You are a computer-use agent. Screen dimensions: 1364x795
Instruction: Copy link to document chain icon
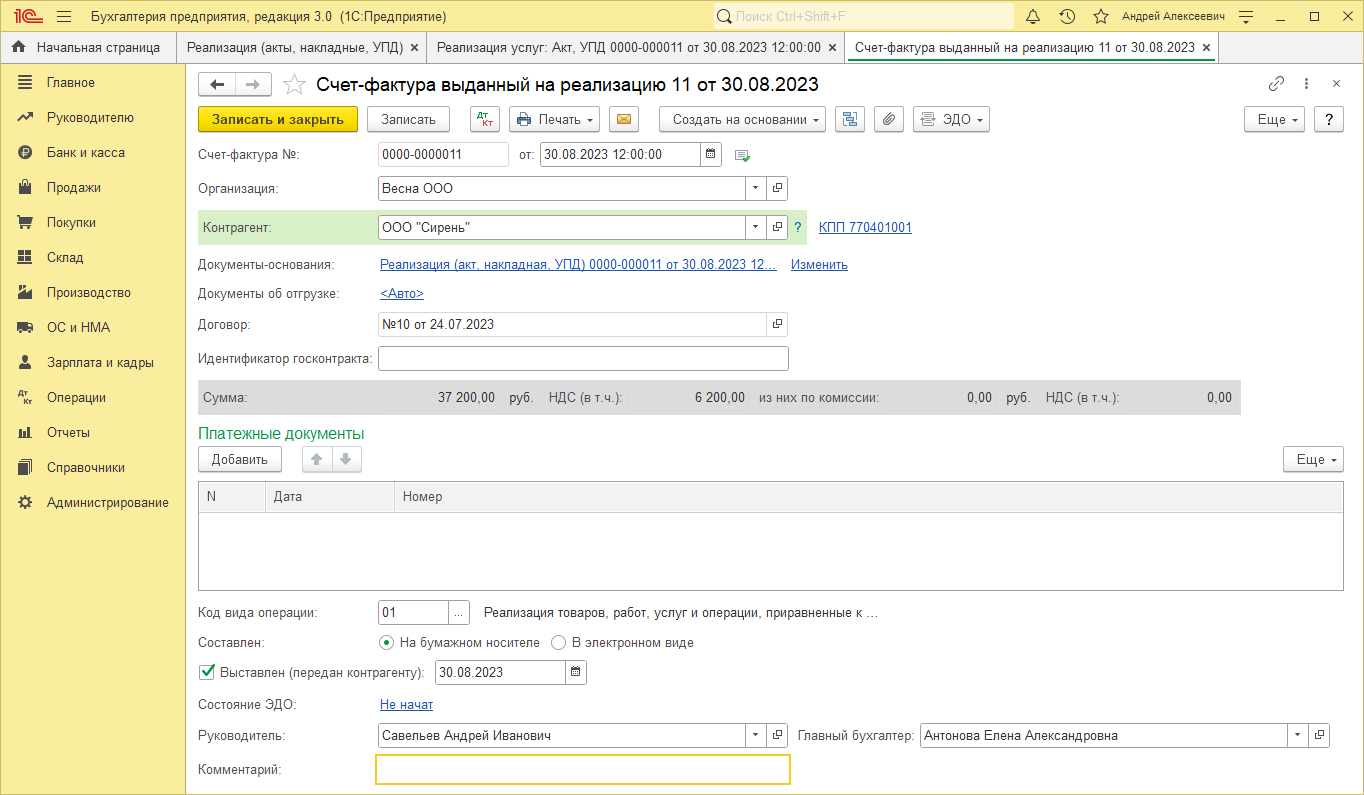(x=1276, y=84)
